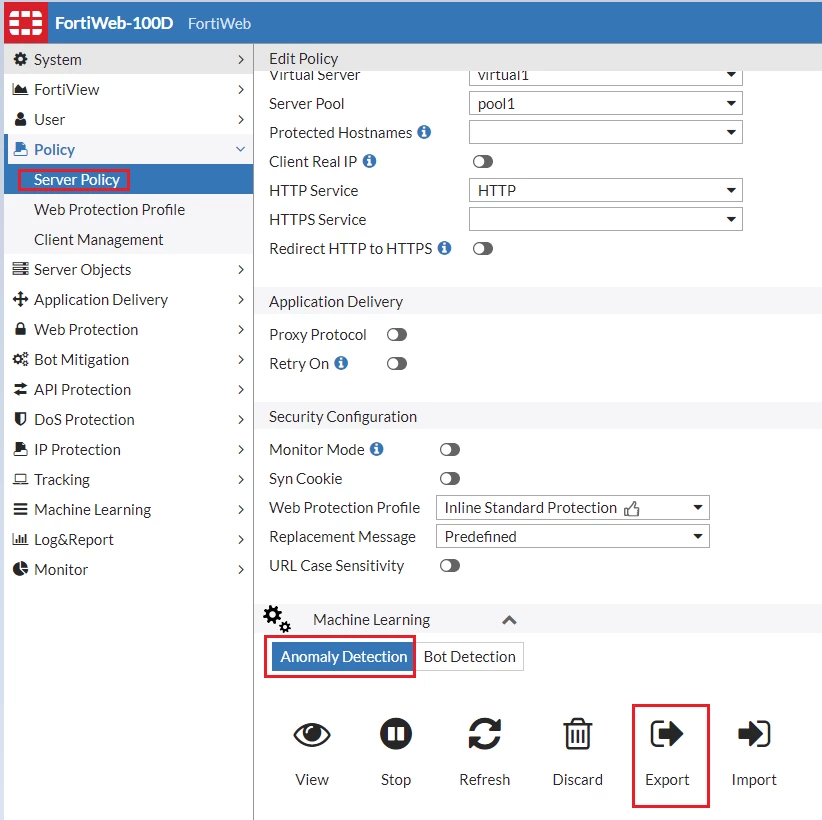The width and height of the screenshot is (822, 820).
Task: Click the API Protection arrows icon
Action: (20, 389)
